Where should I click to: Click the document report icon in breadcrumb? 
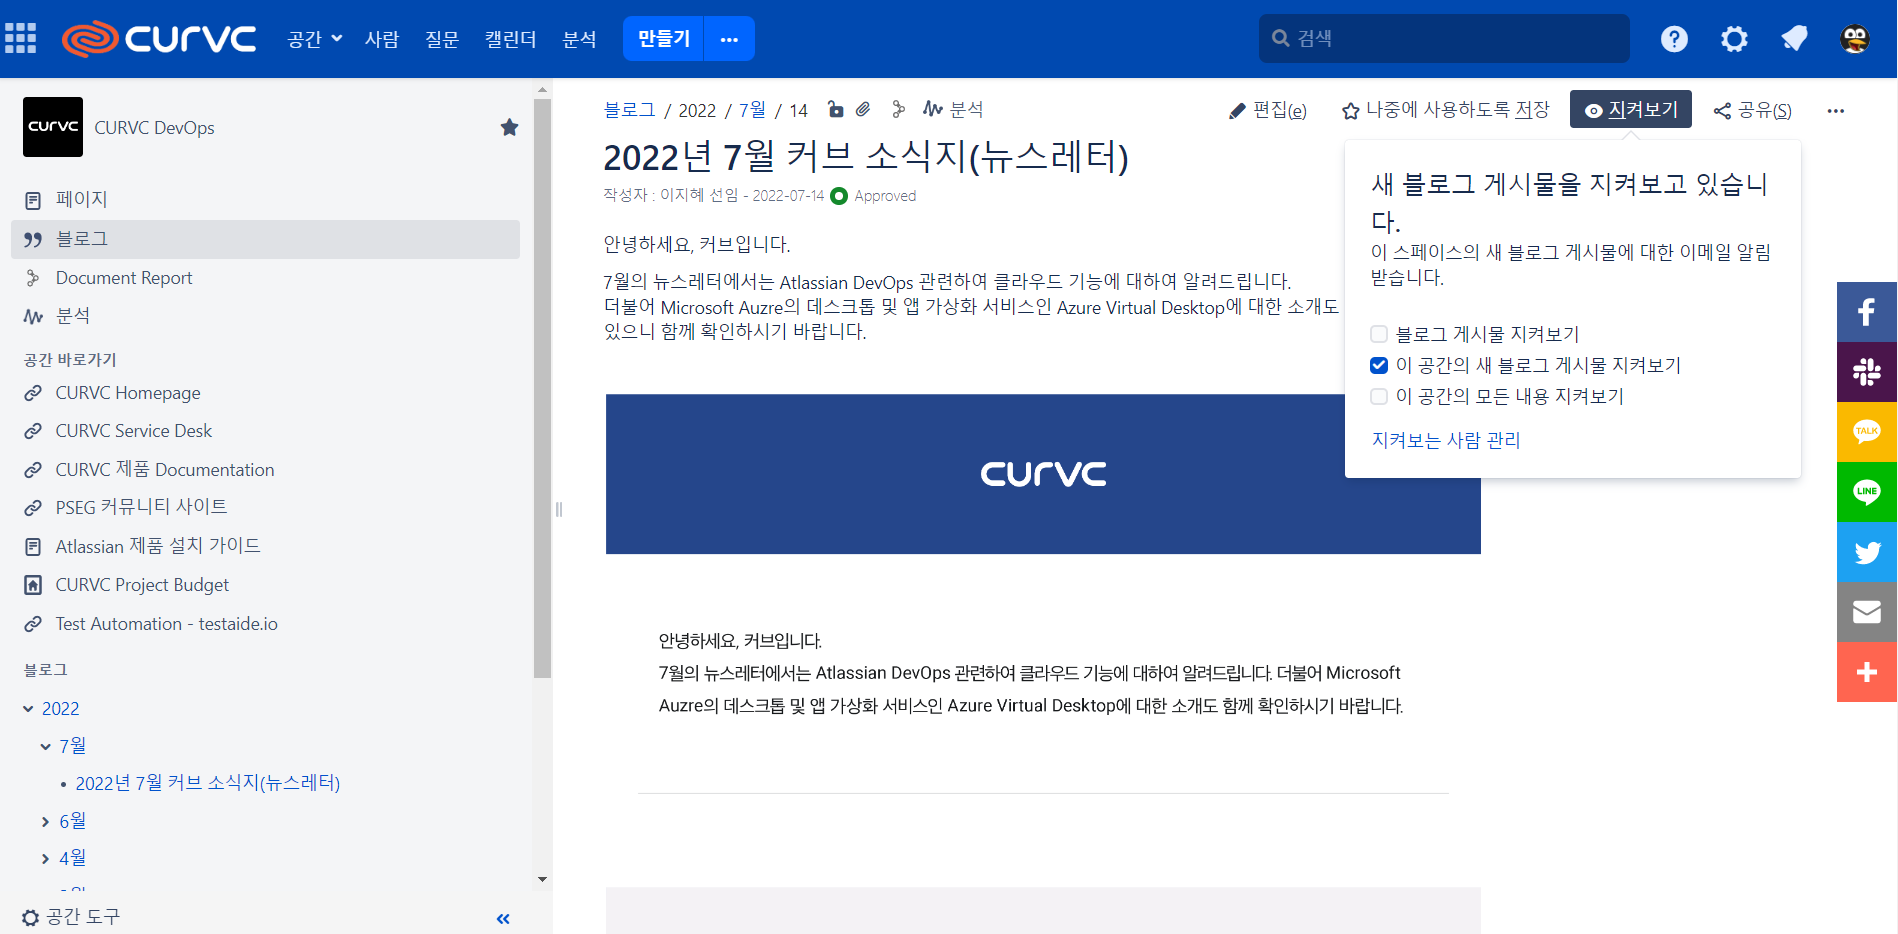(898, 109)
